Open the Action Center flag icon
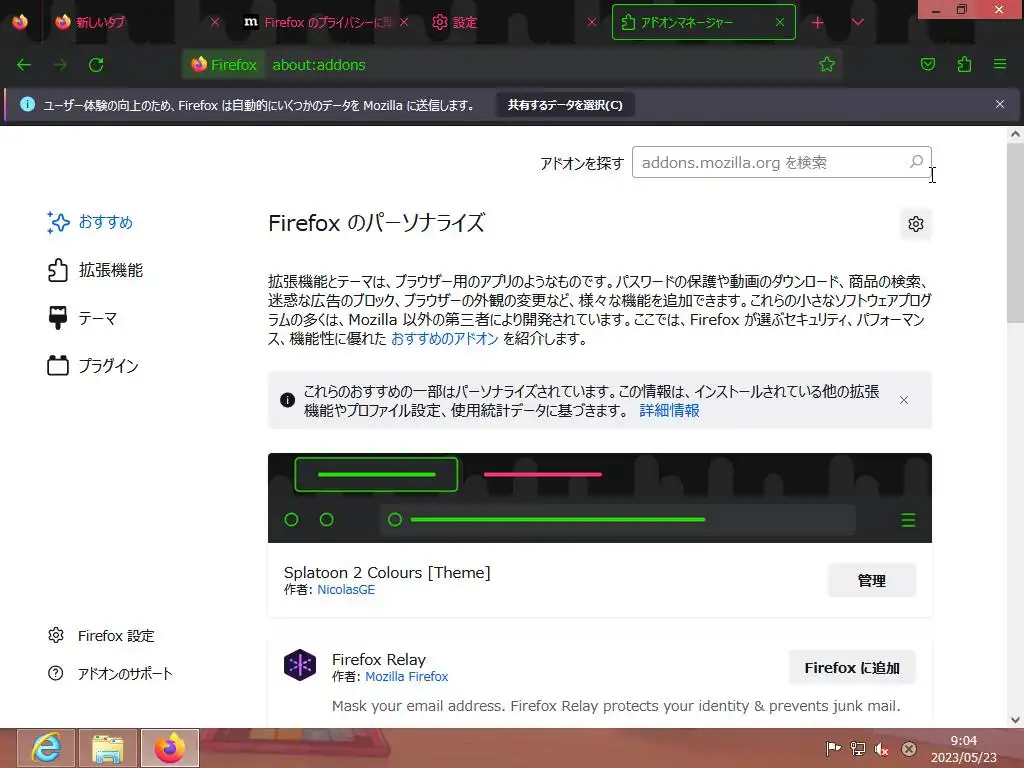This screenshot has width=1024, height=768. [x=833, y=749]
